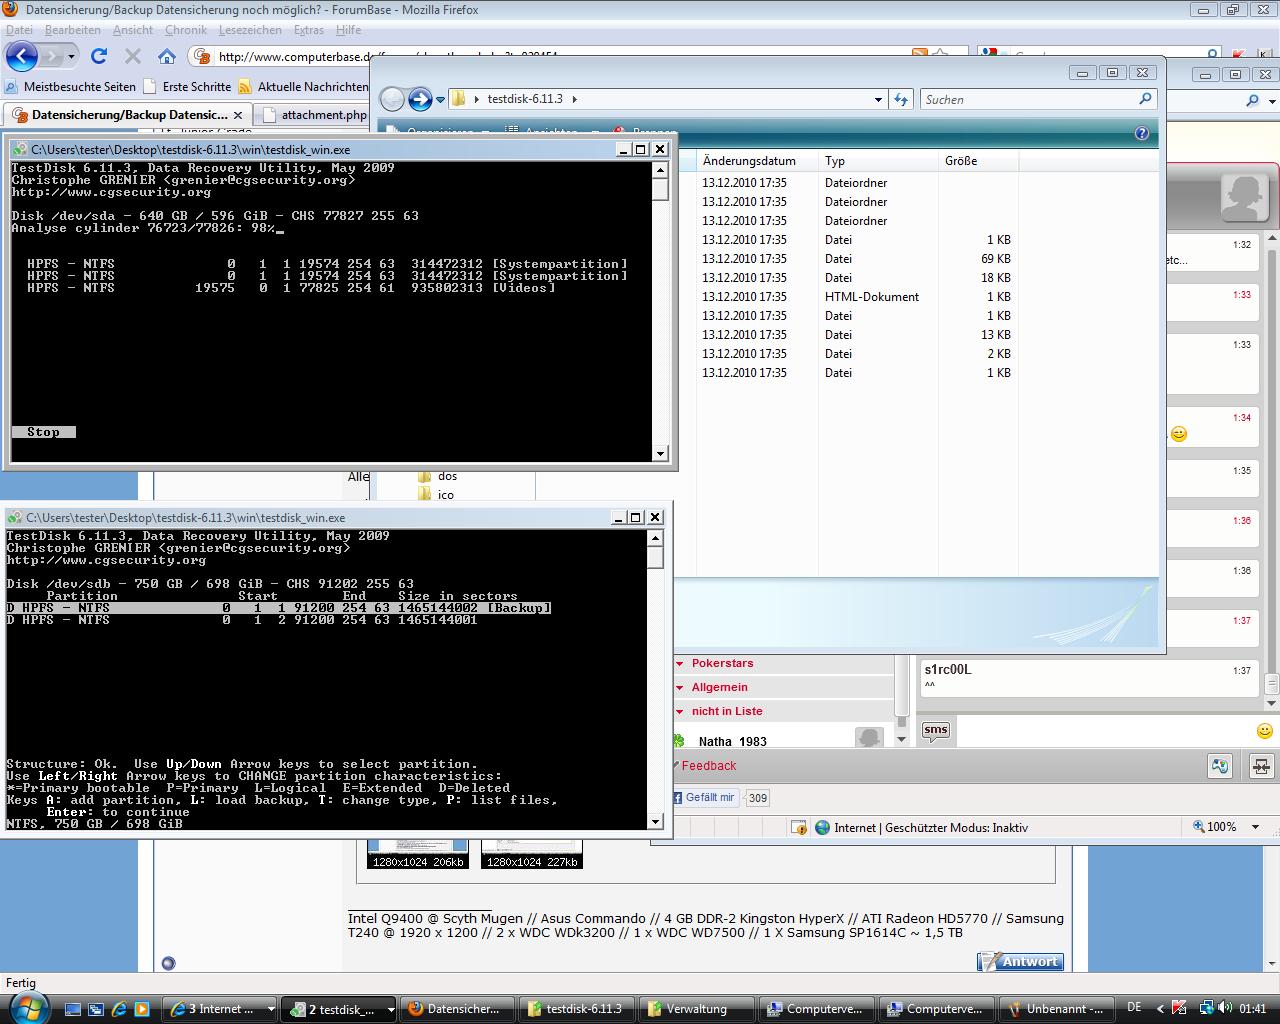1280x1024 pixels.
Task: Go back in Explorer testdisk window
Action: tap(392, 99)
